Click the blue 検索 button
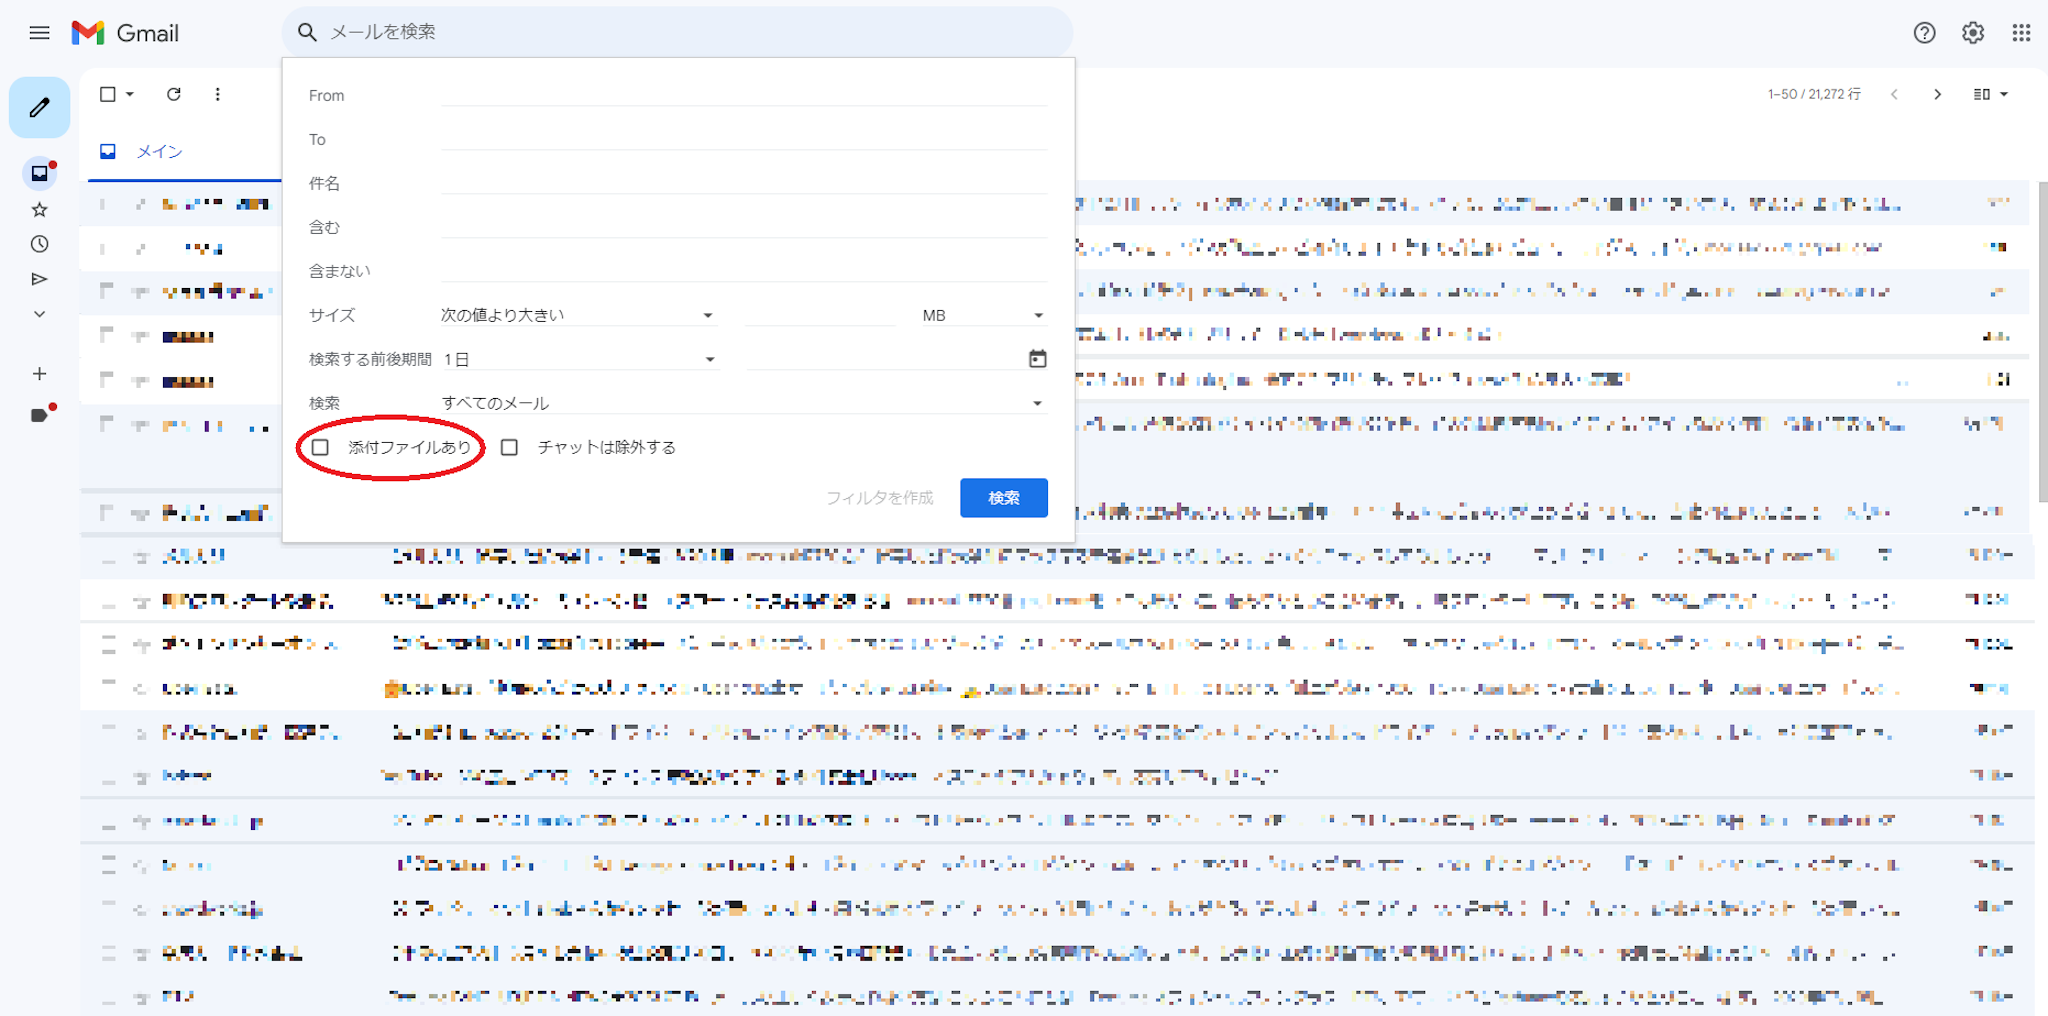This screenshot has width=2048, height=1016. [1003, 498]
